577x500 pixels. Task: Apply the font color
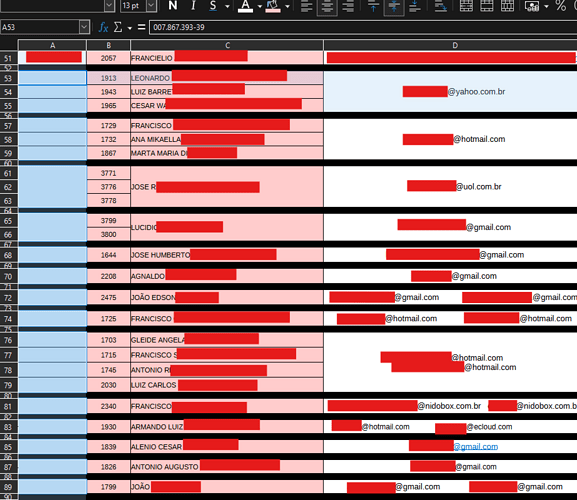tap(245, 6)
